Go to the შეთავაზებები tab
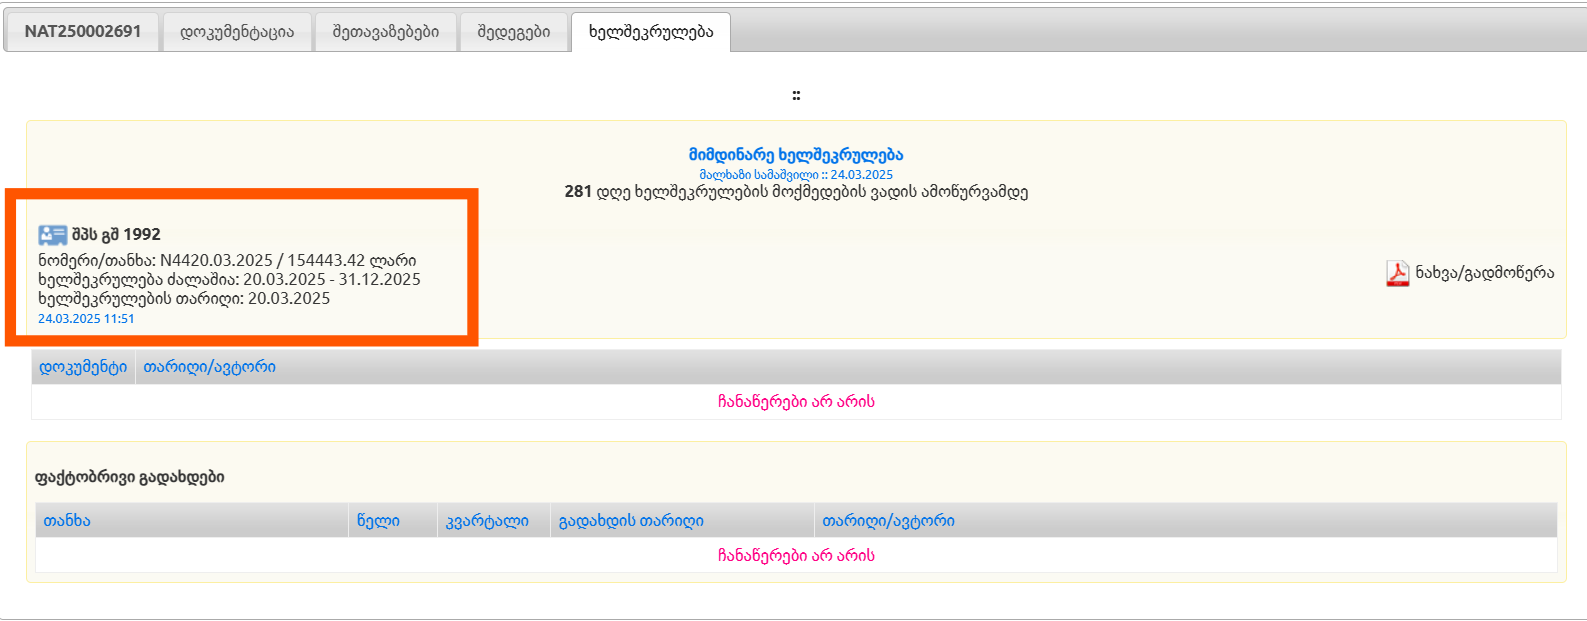Viewport: 1587px width, 621px height. coord(386,31)
